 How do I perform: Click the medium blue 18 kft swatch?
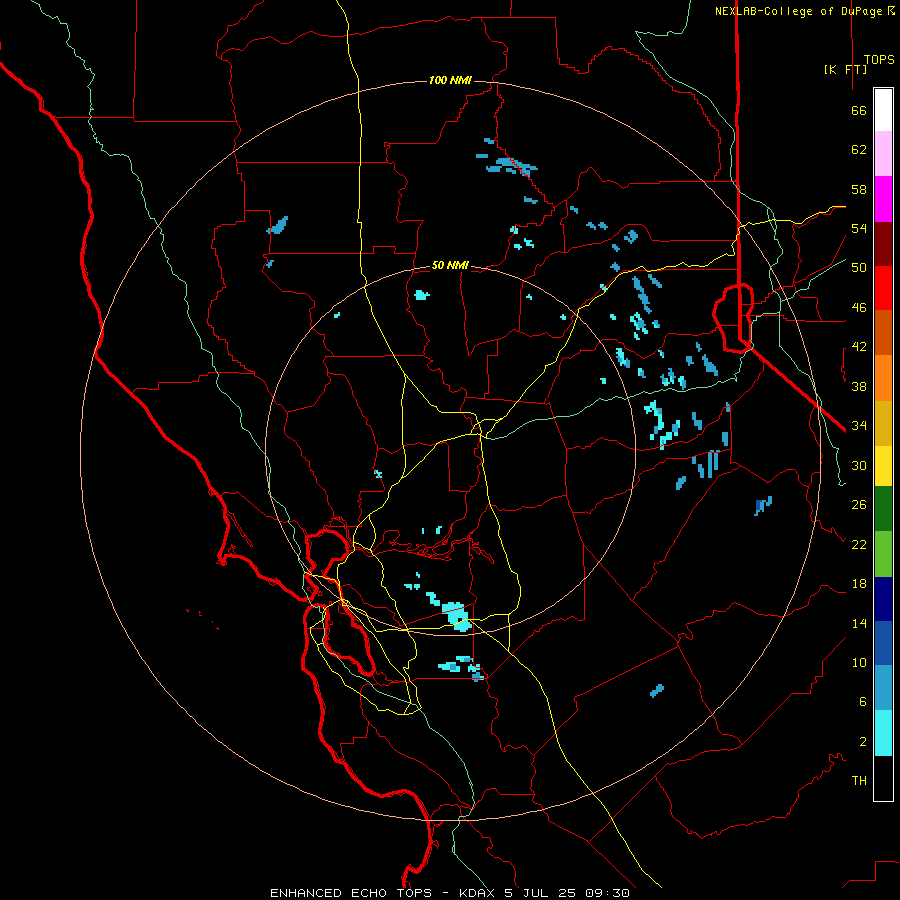(883, 643)
